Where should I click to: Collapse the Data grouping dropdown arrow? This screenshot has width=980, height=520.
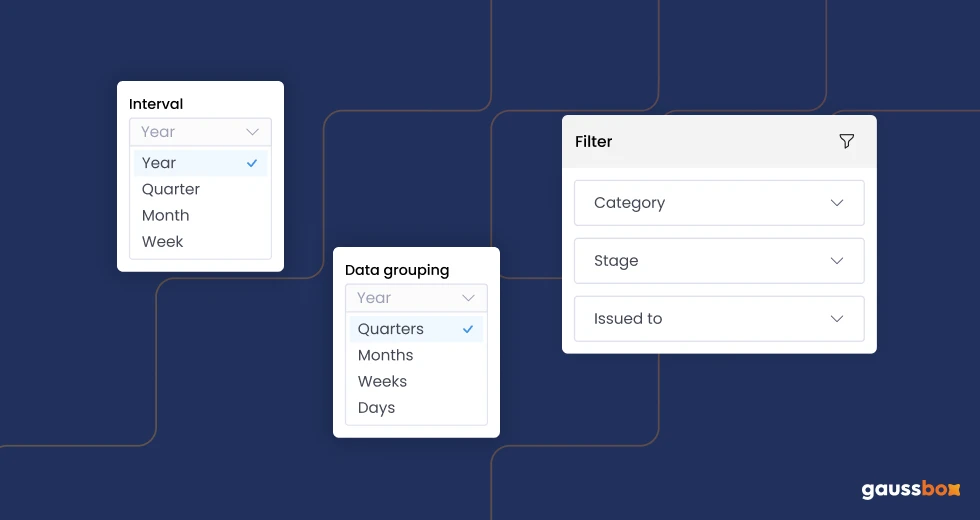pos(468,298)
